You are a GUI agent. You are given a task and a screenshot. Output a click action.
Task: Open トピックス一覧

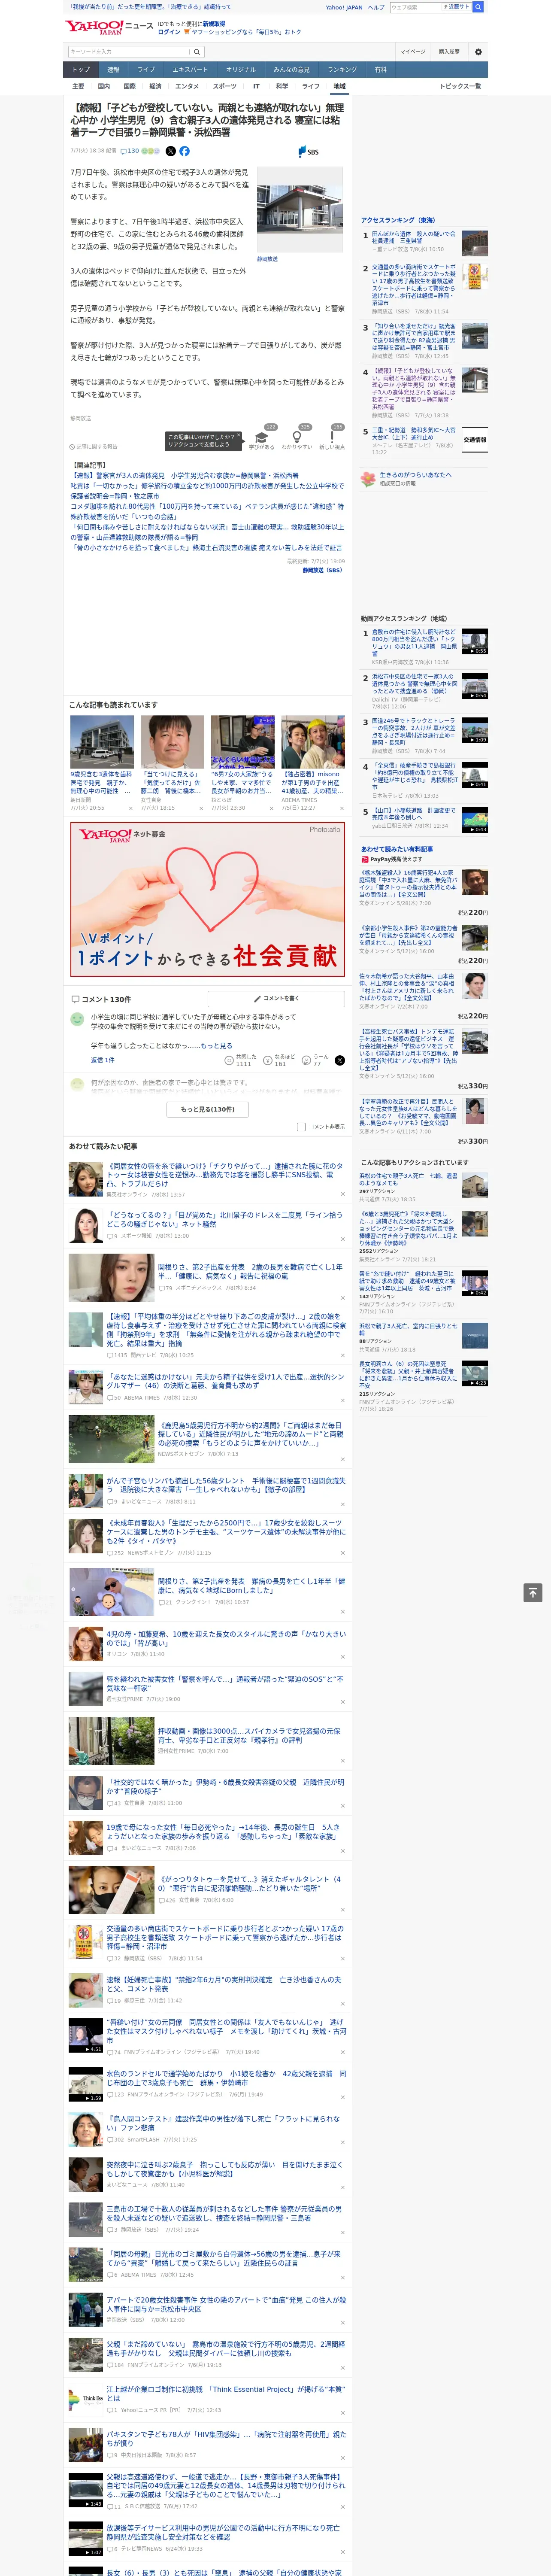pos(460,86)
